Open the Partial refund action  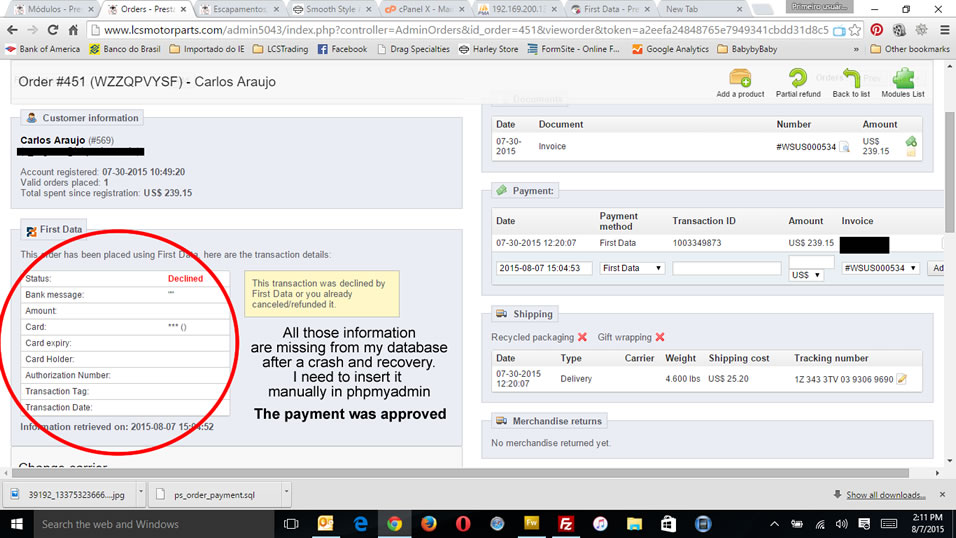798,83
